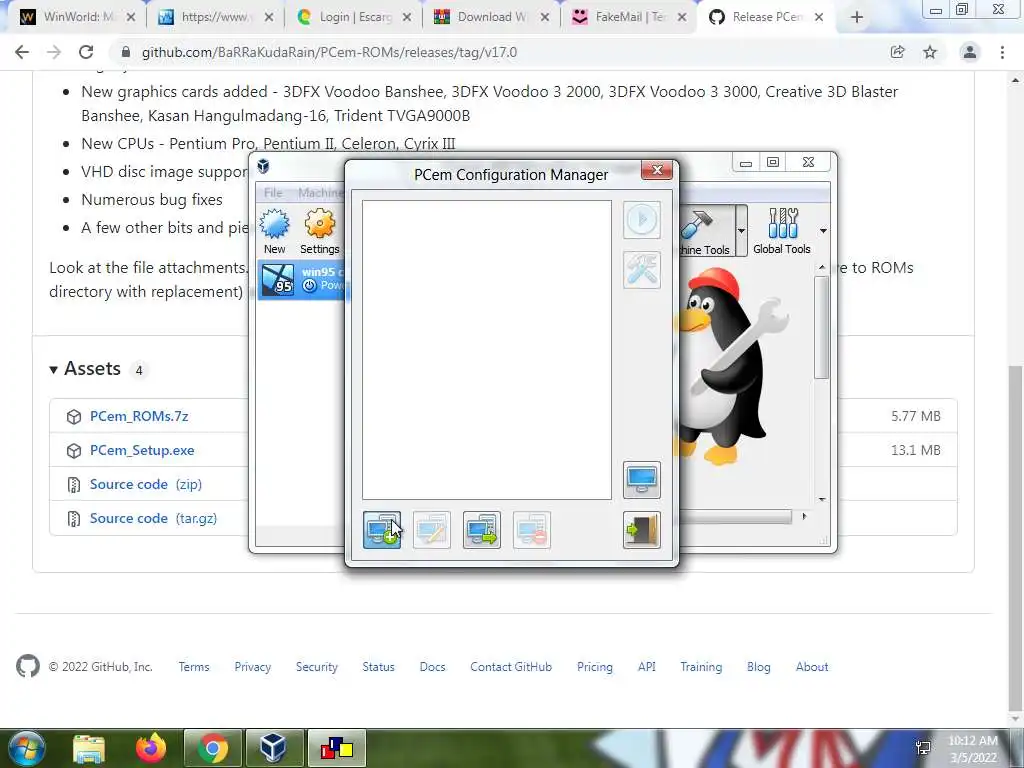Click the grayed edit configuration pencil icon

coord(432,530)
